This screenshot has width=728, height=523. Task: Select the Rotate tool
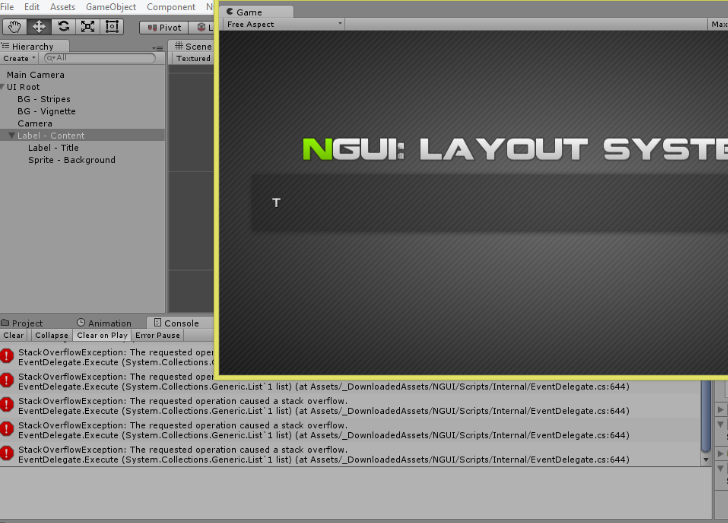(63, 27)
